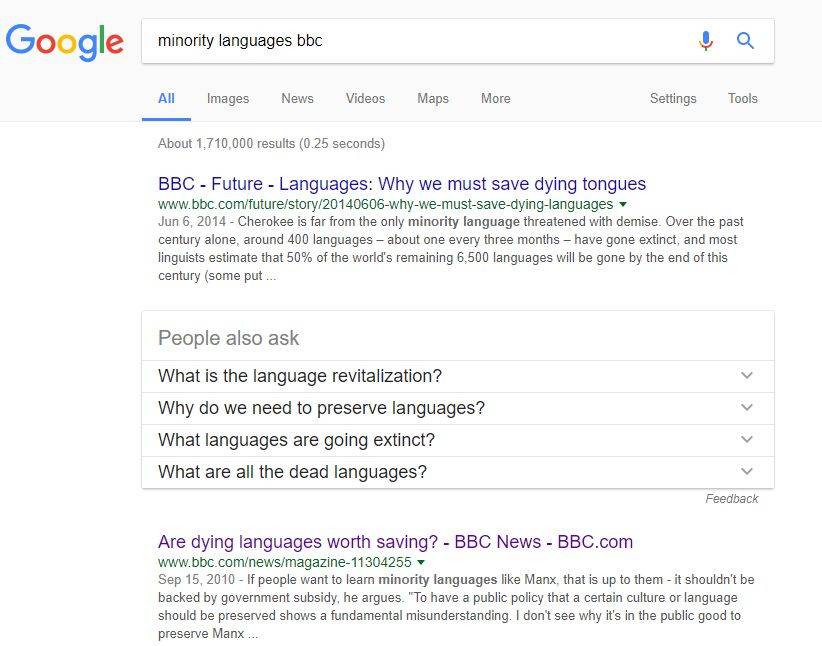This screenshot has height=646, width=822.
Task: Click the dropdown arrow beside the bbc.com/future URL
Action: click(x=623, y=204)
